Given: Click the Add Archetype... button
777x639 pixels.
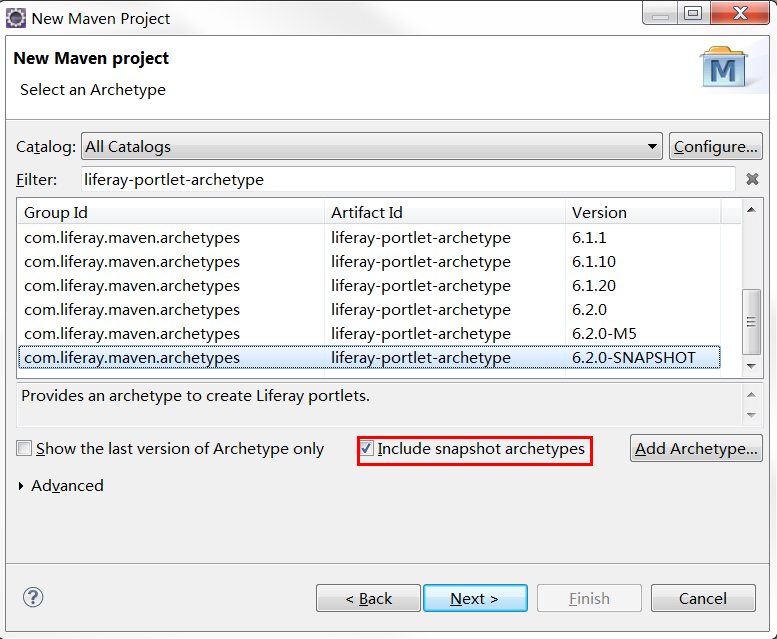Looking at the screenshot, I should [x=696, y=449].
